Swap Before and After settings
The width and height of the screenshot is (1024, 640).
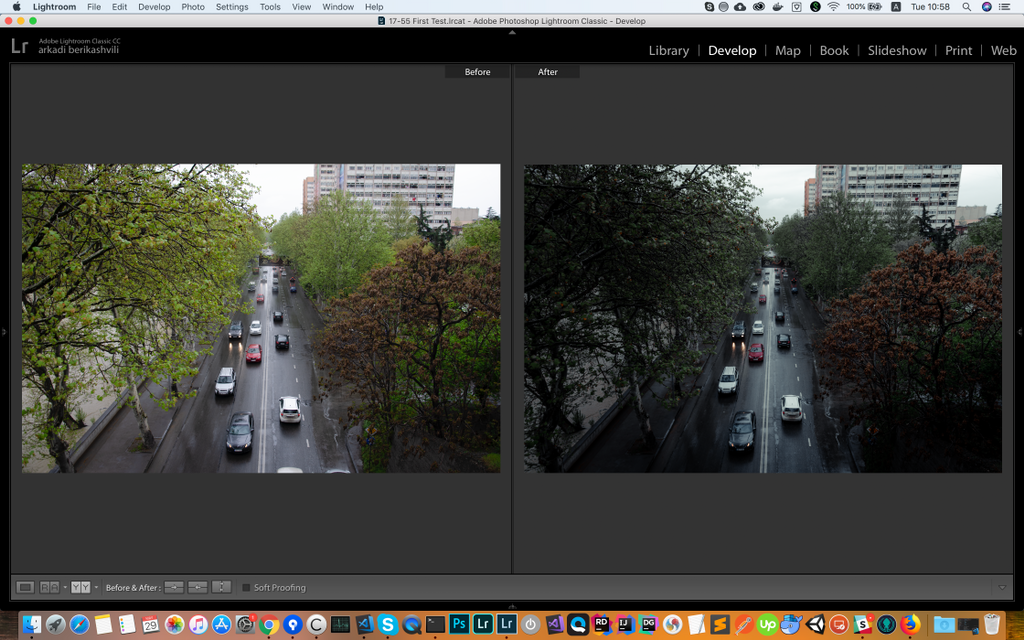(222, 587)
